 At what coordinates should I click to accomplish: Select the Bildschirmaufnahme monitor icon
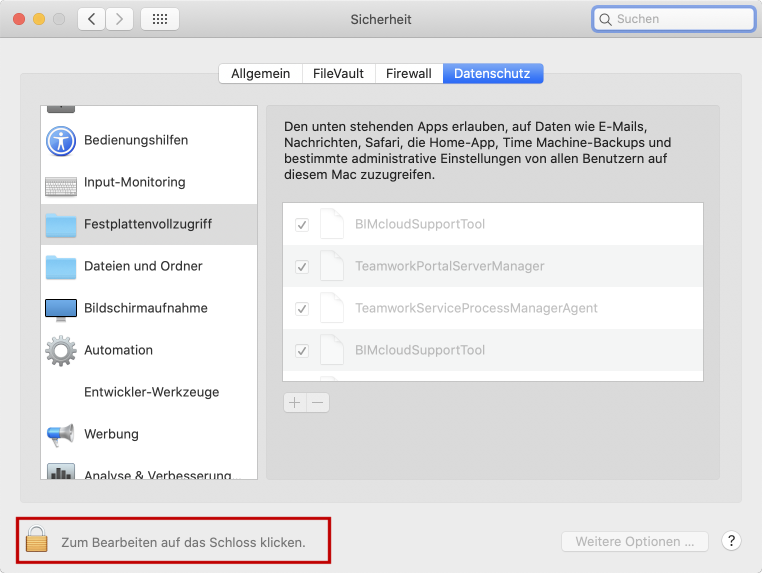[x=61, y=308]
